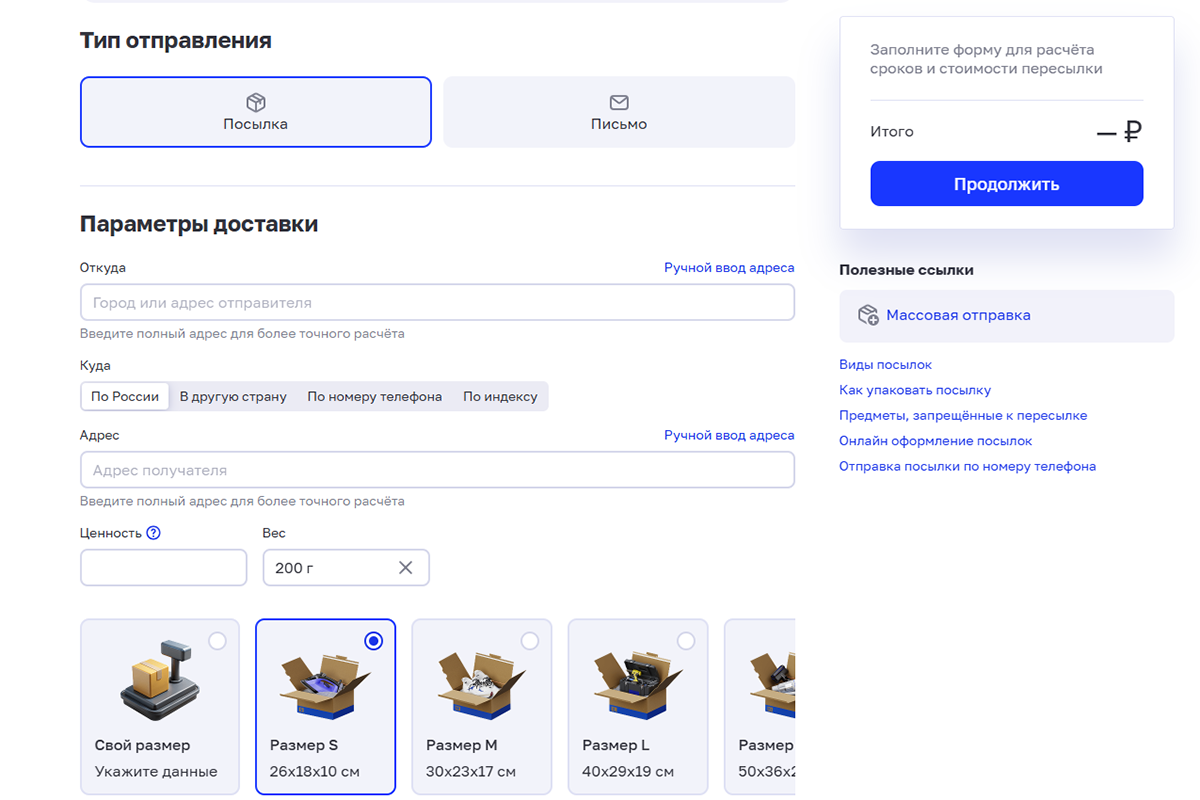Select the Свой размер radio button

click(218, 642)
